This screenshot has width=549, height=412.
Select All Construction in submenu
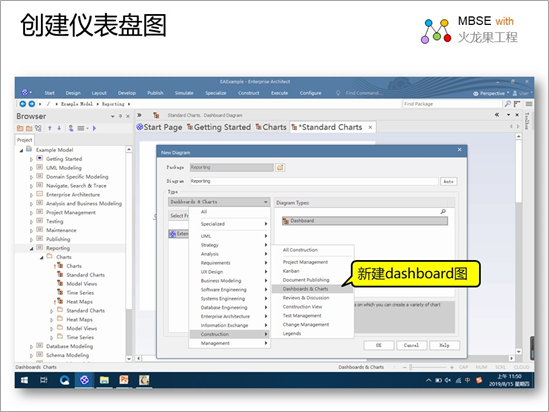pyautogui.click(x=300, y=250)
